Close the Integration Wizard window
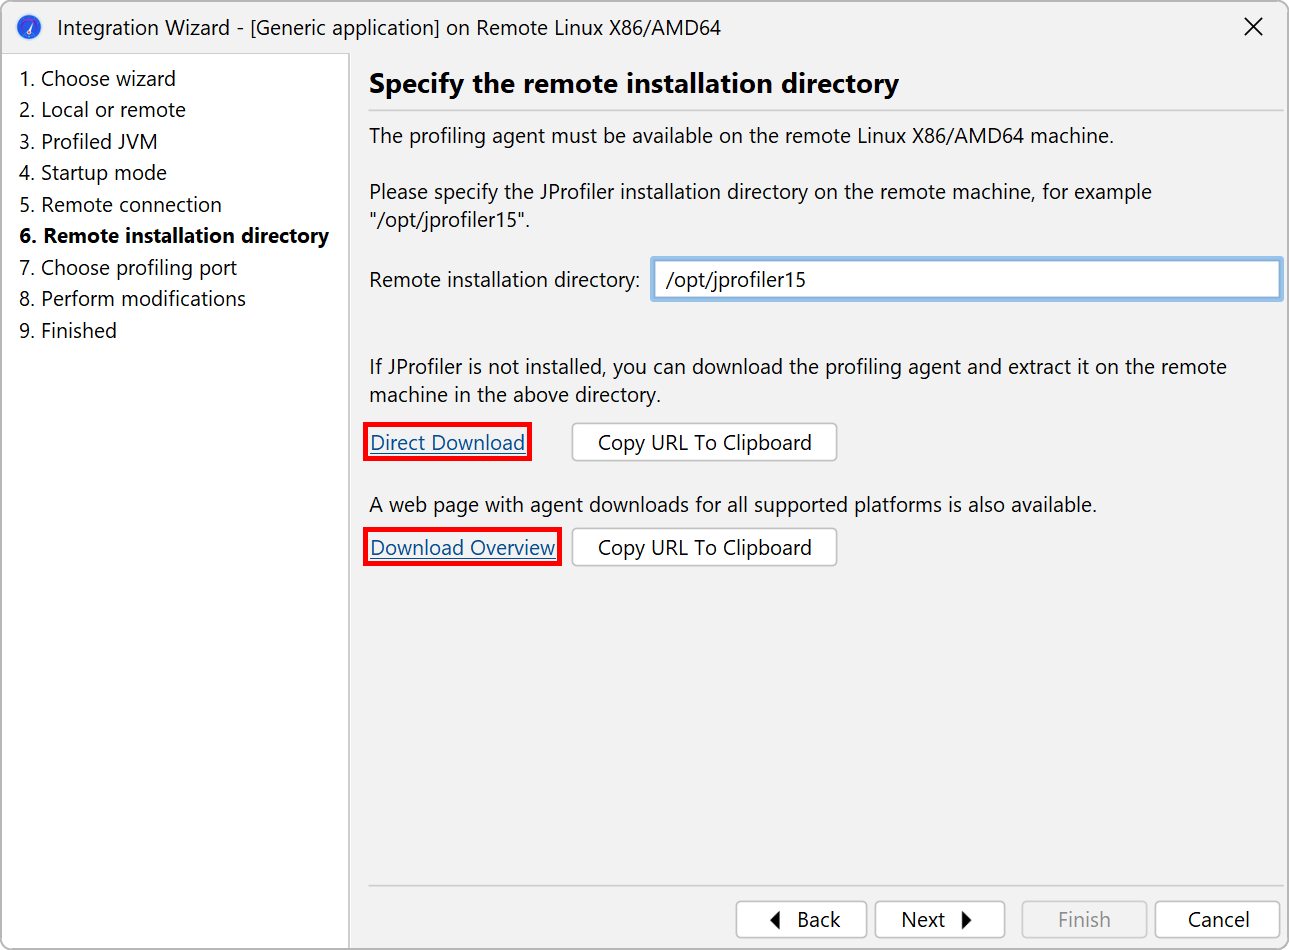The height and width of the screenshot is (950, 1289). coord(1253,27)
